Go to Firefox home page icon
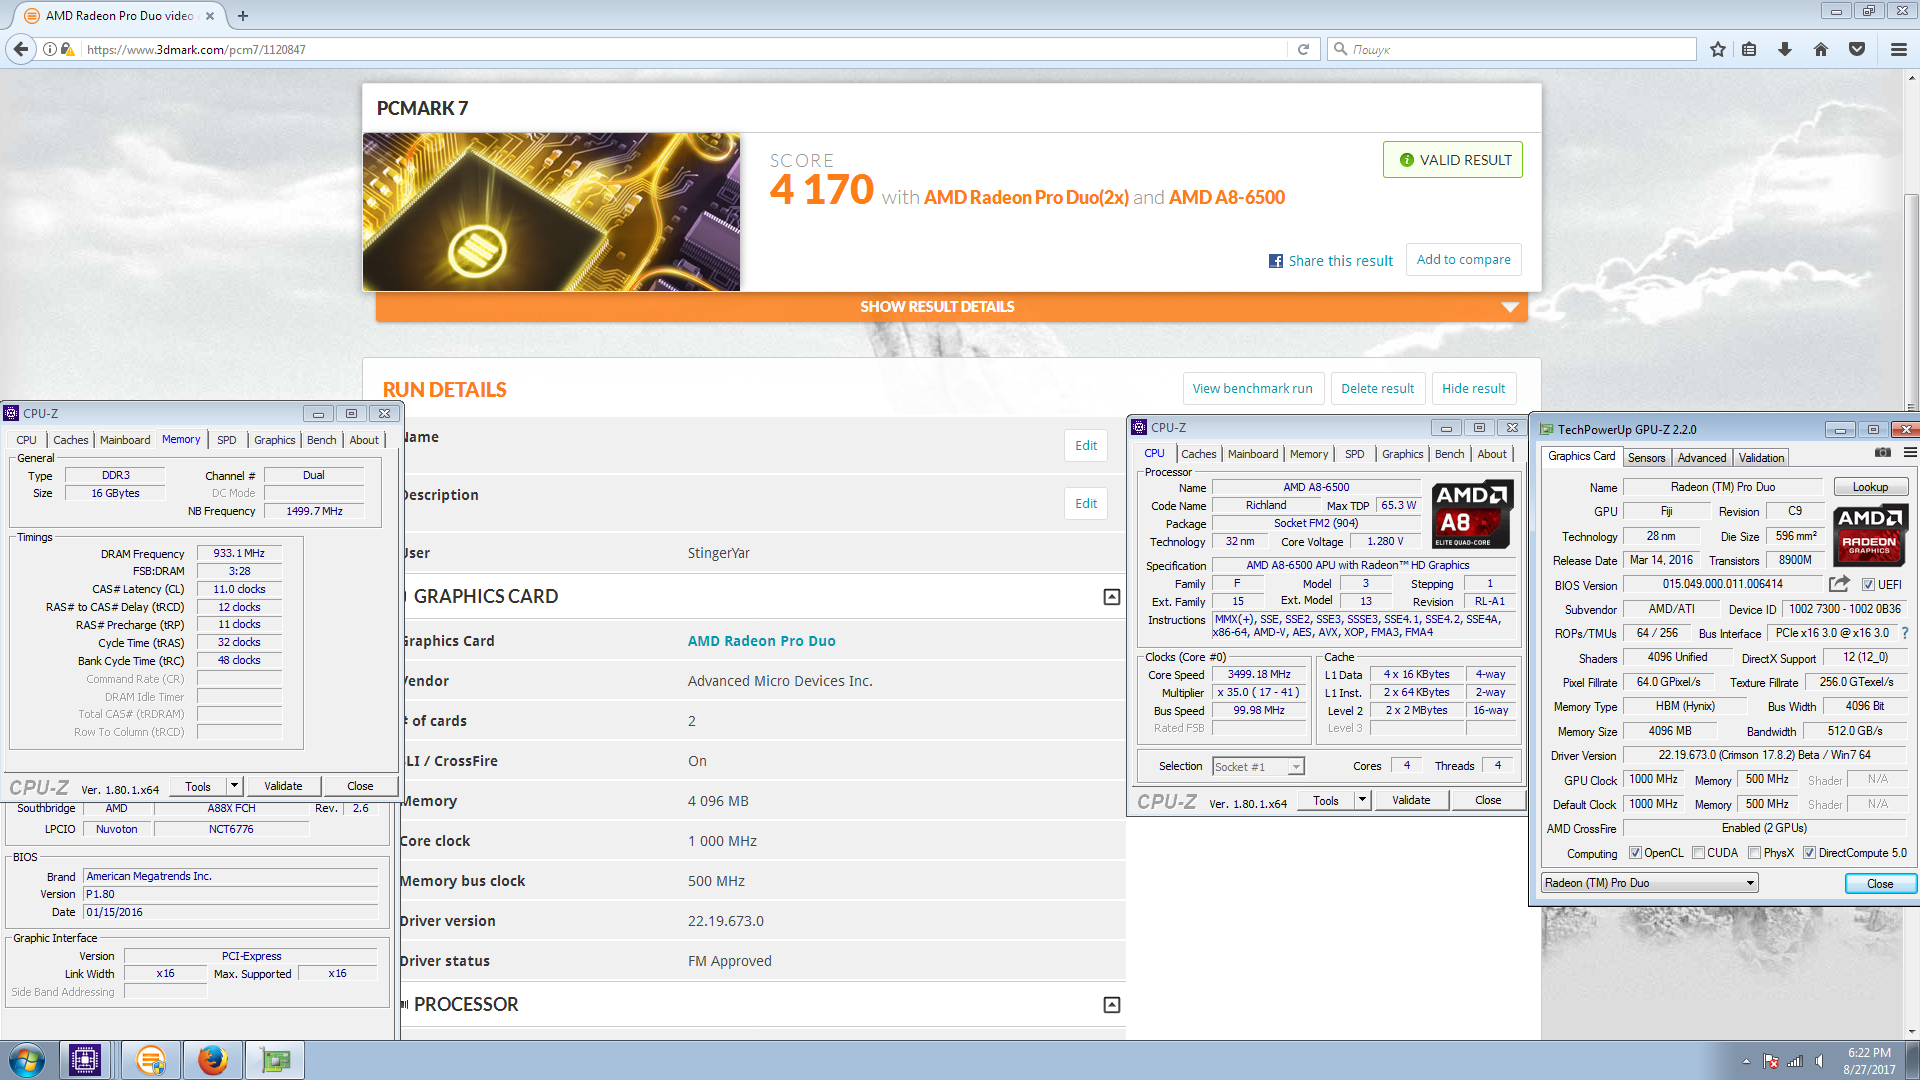Image resolution: width=1920 pixels, height=1080 pixels. [x=1821, y=49]
